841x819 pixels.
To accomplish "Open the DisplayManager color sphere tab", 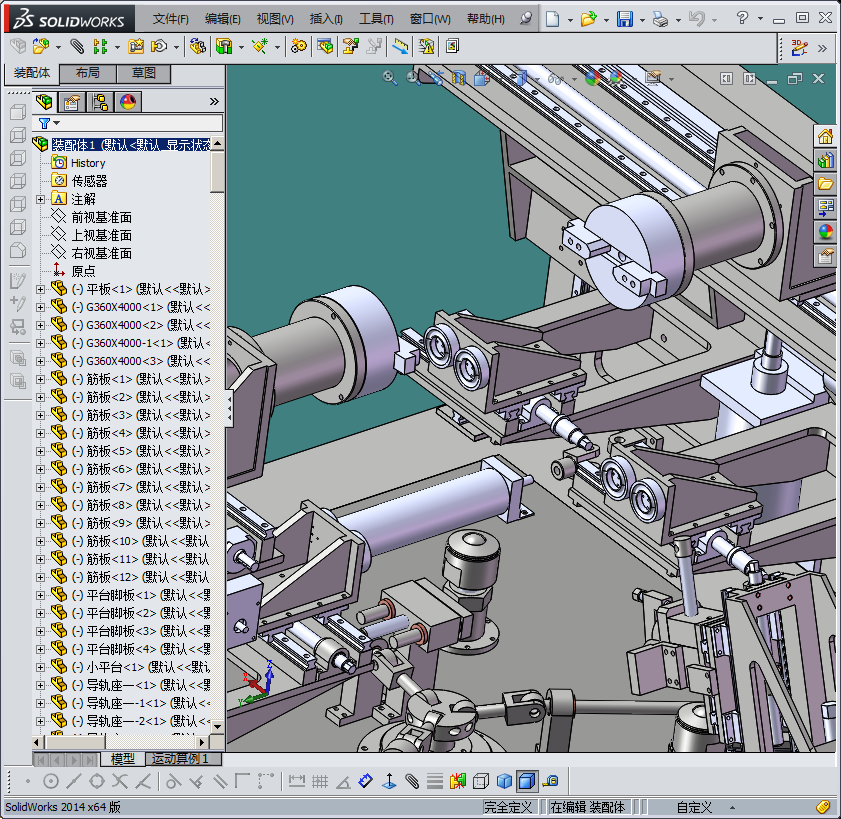I will pos(128,101).
